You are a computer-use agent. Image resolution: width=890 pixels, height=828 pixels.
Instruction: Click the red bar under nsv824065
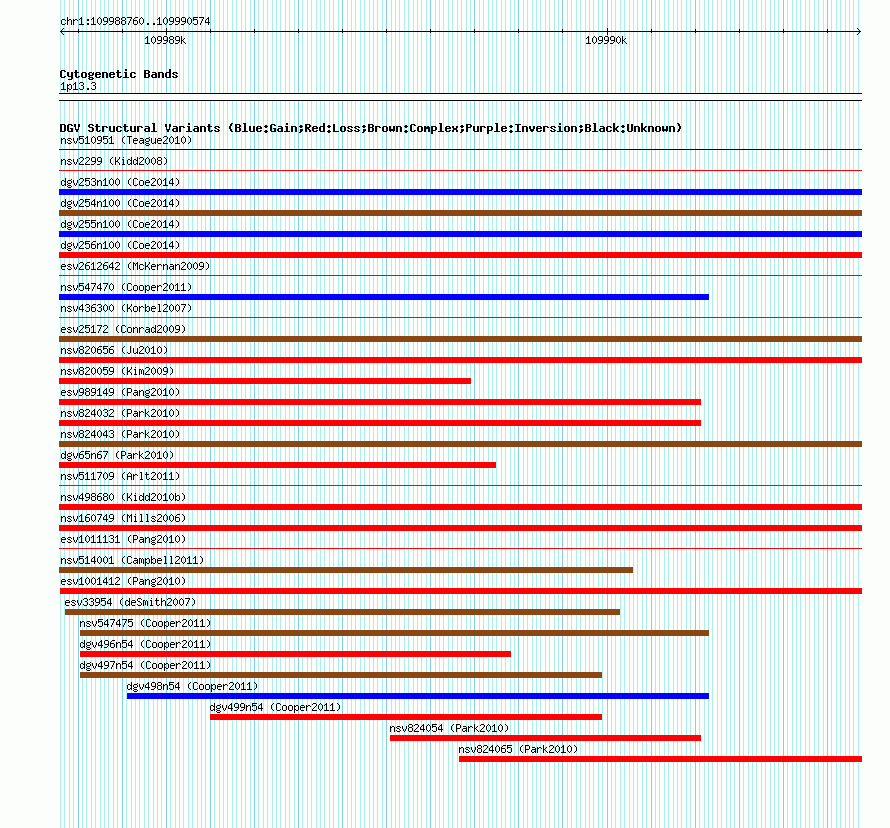pos(660,759)
